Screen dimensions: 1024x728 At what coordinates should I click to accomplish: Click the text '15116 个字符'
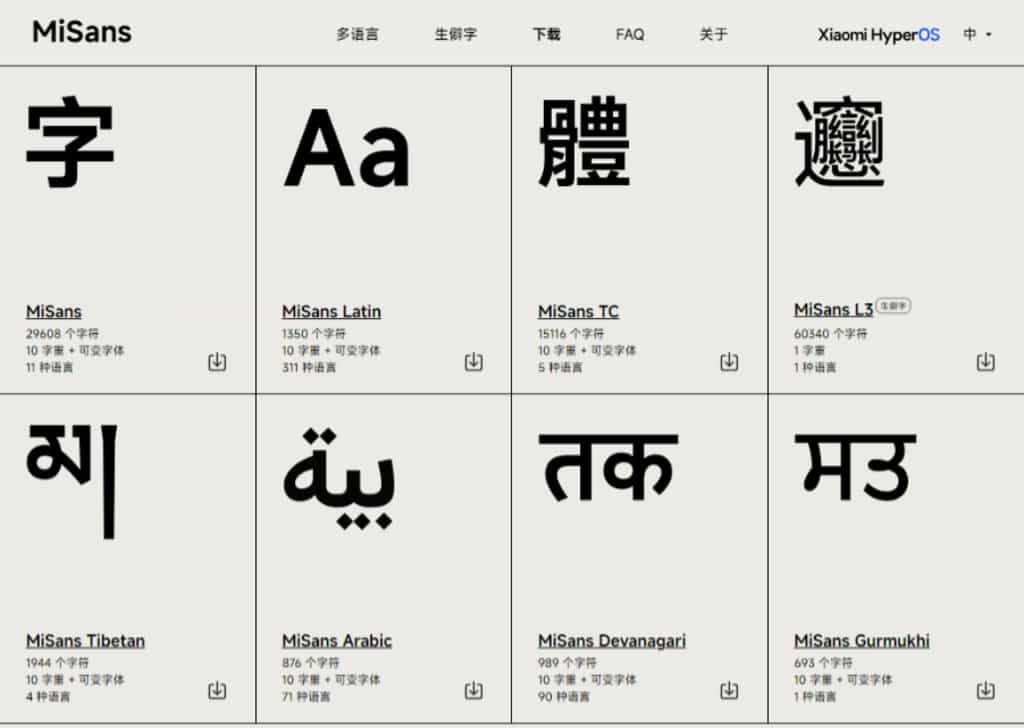tap(571, 334)
